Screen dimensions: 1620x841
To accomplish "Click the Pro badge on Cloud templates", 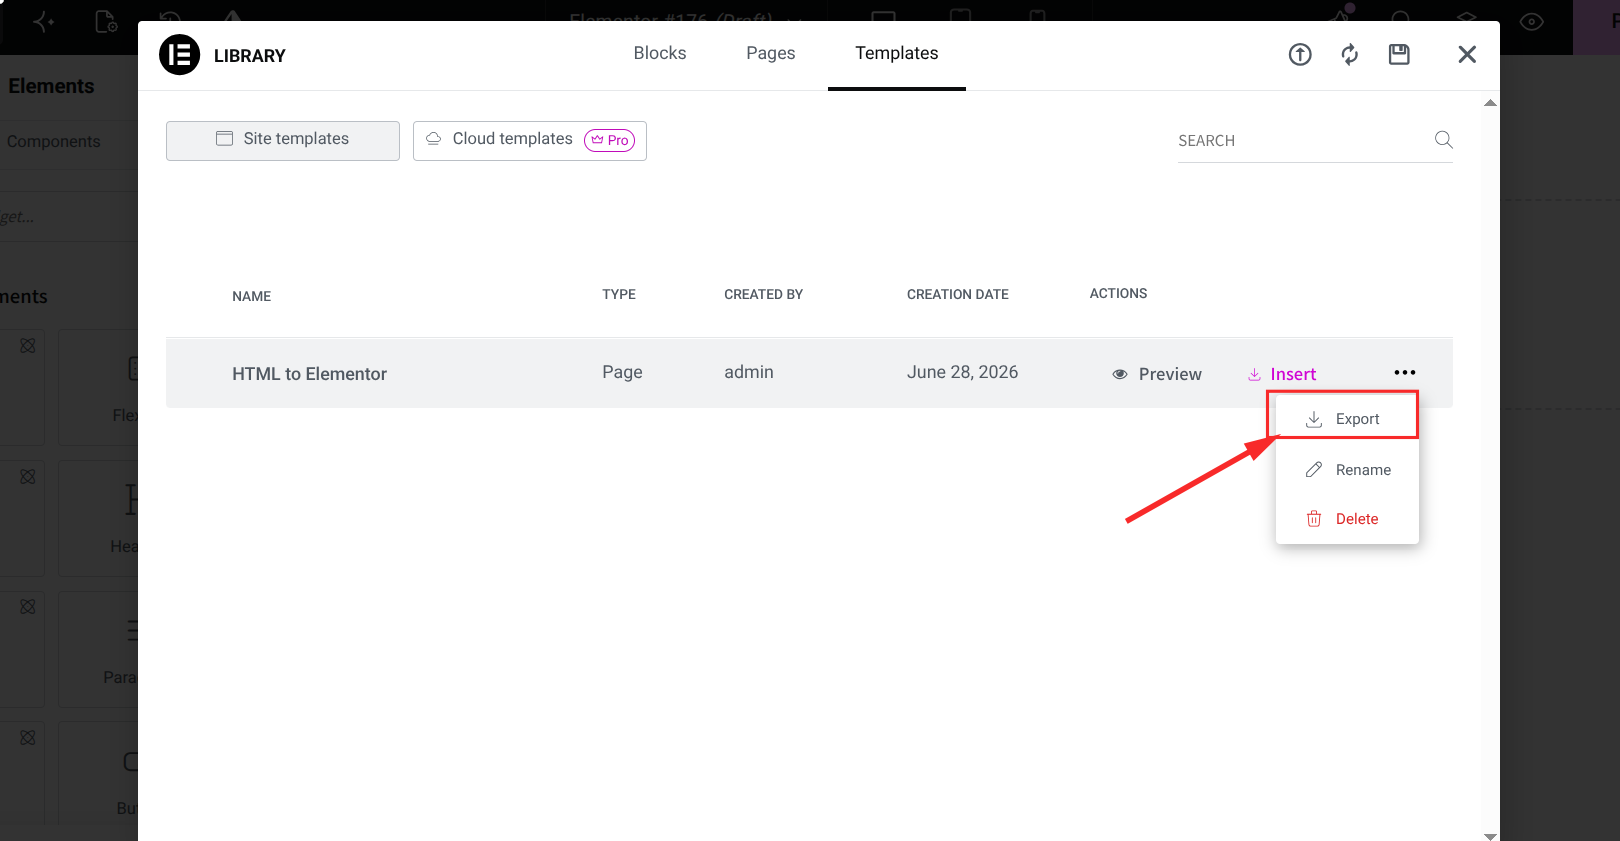I will click(610, 140).
